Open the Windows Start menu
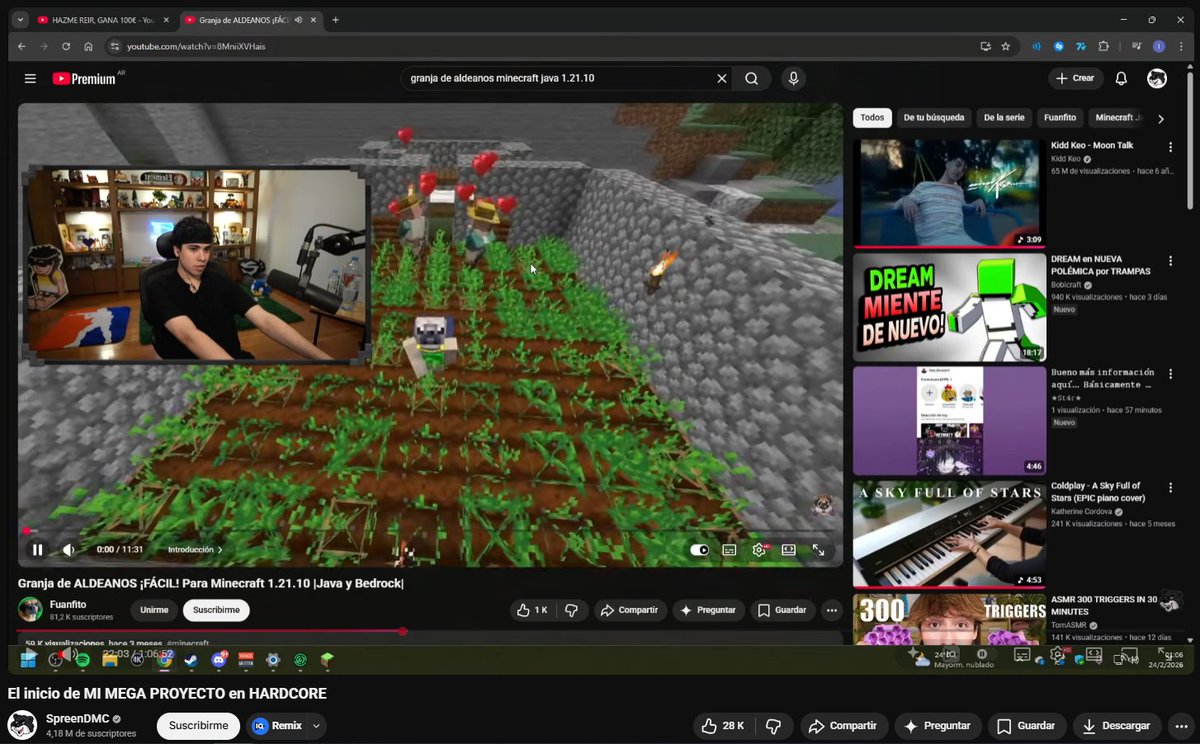Image resolution: width=1200 pixels, height=744 pixels. [29, 658]
